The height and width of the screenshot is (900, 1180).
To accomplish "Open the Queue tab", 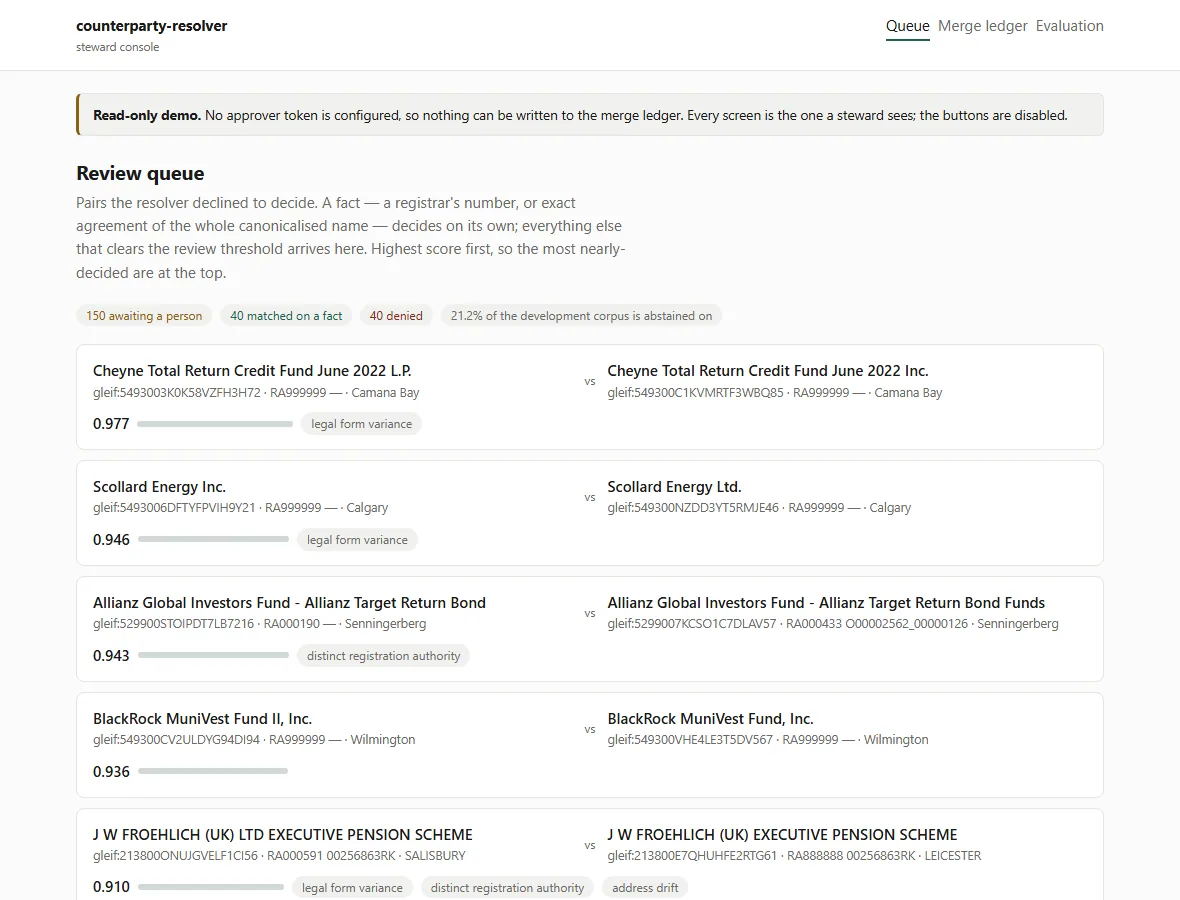I will pos(907,26).
